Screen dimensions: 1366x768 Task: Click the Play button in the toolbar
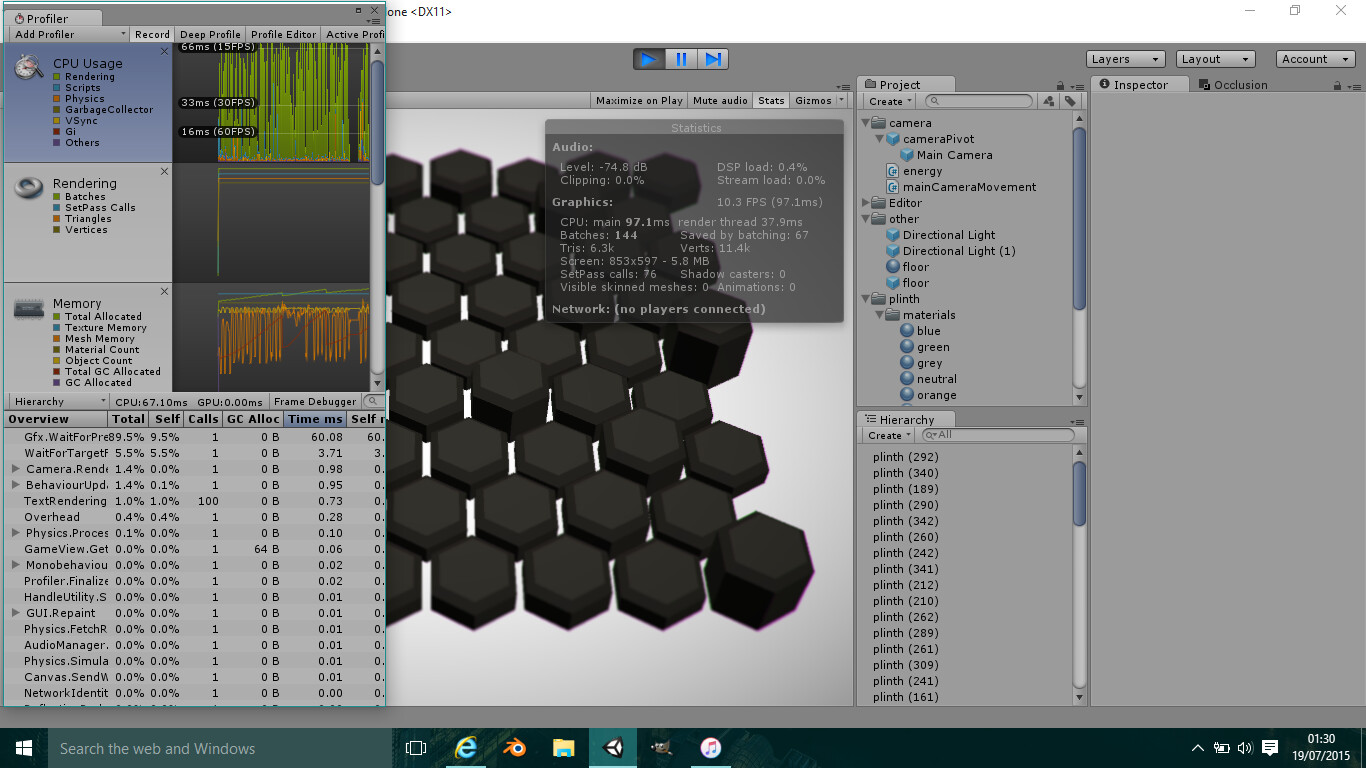(x=649, y=59)
